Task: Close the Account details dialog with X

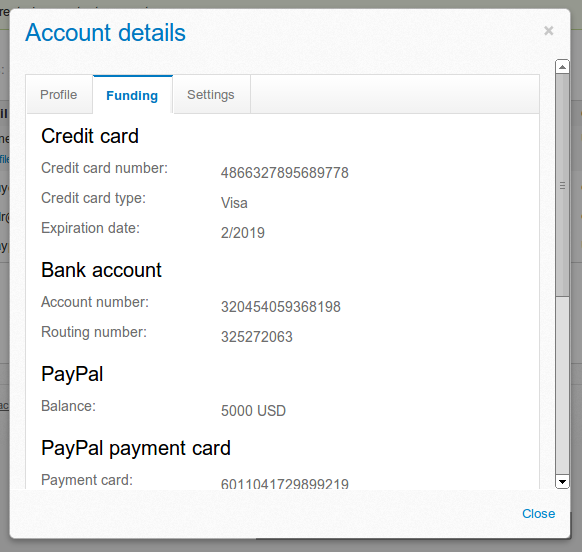Action: [549, 30]
